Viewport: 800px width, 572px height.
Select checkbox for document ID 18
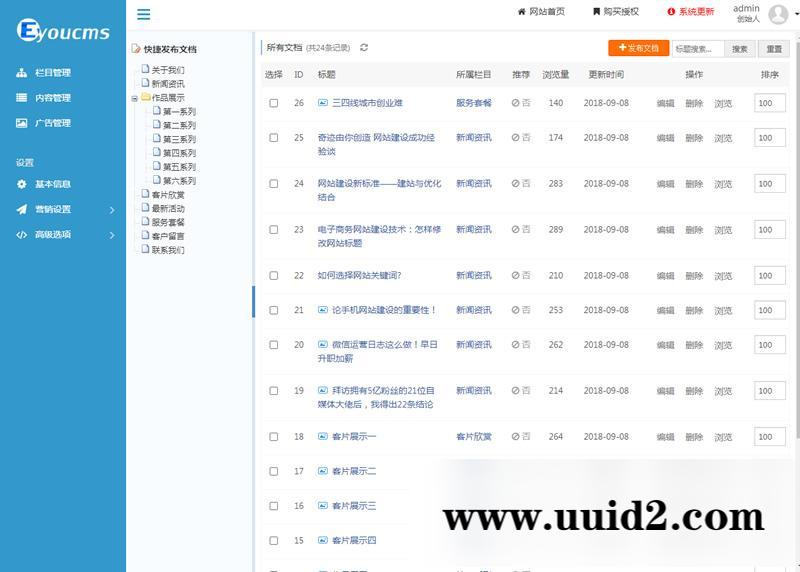click(274, 437)
